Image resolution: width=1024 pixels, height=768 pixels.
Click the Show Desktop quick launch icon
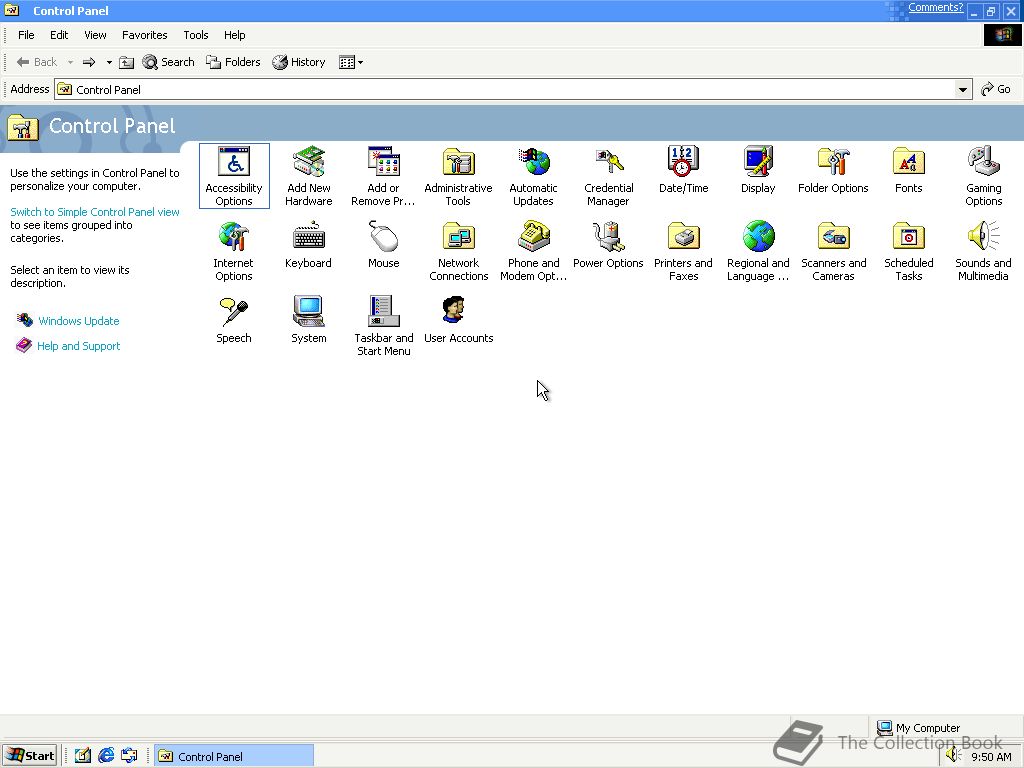(x=82, y=756)
